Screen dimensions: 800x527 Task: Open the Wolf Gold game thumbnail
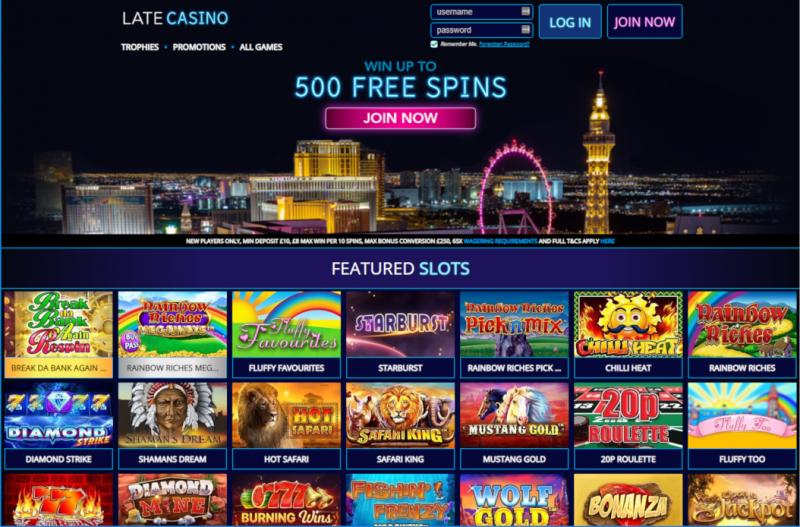point(514,500)
